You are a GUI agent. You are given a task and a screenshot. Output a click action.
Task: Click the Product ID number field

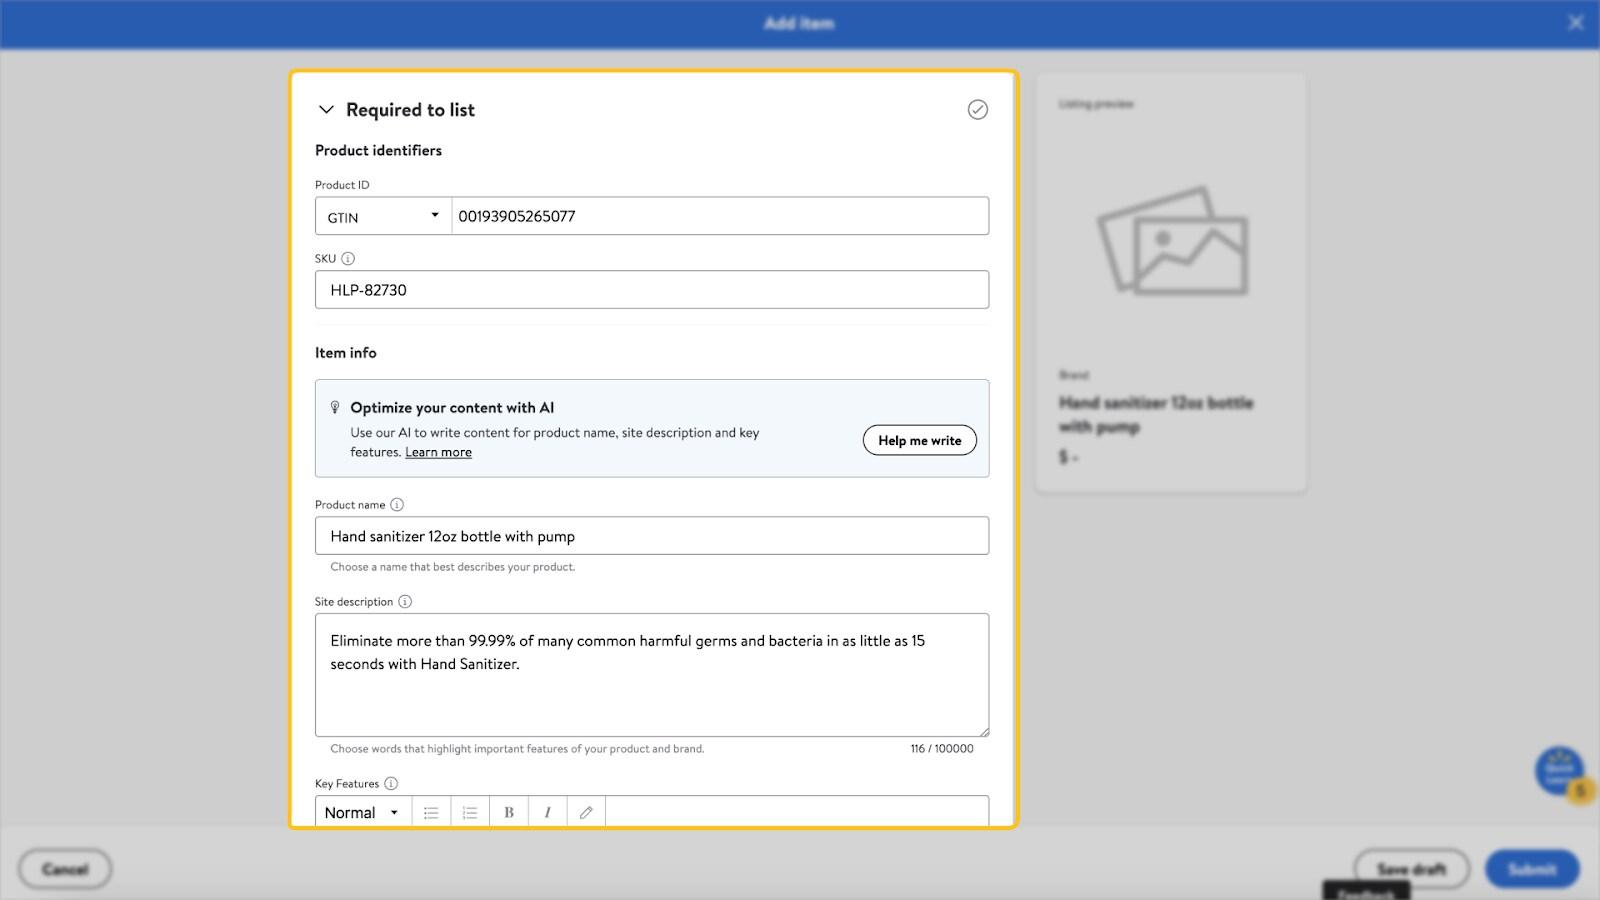point(719,216)
